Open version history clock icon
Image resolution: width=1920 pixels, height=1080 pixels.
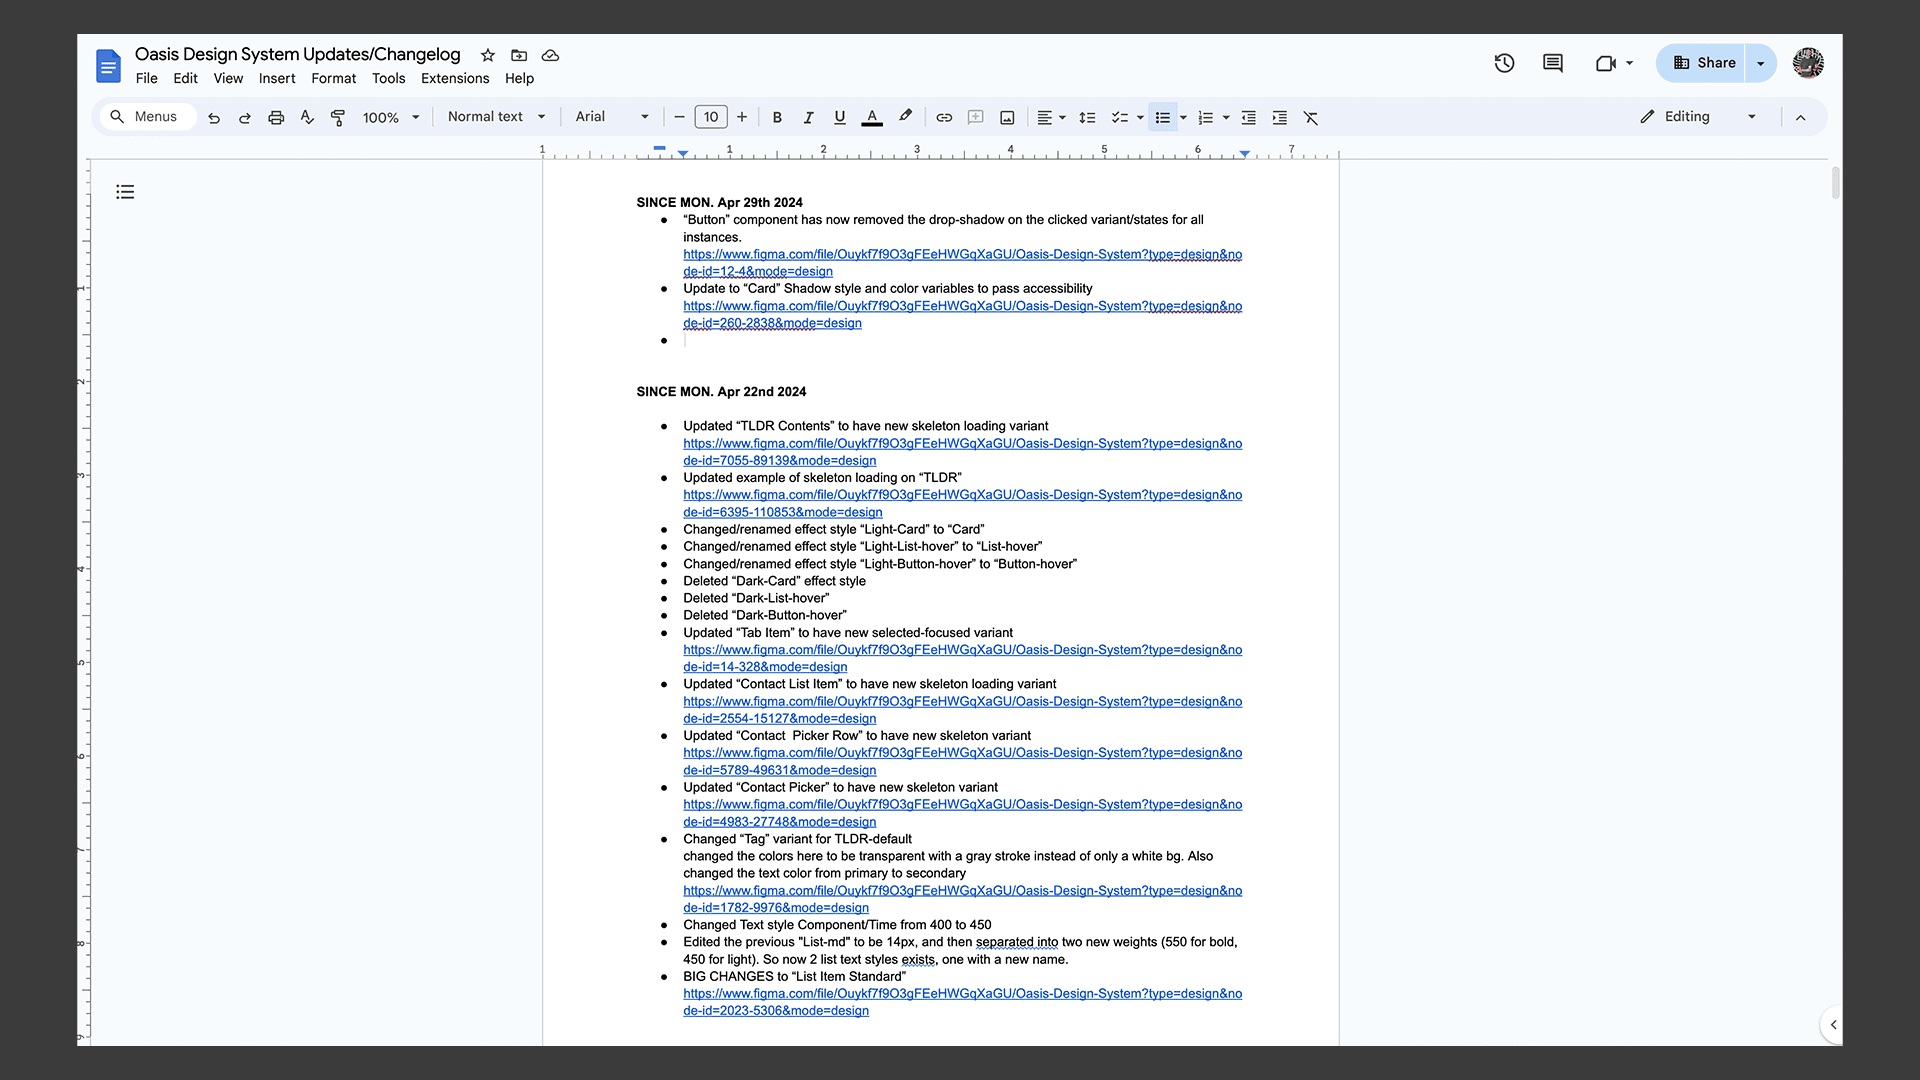(1504, 63)
